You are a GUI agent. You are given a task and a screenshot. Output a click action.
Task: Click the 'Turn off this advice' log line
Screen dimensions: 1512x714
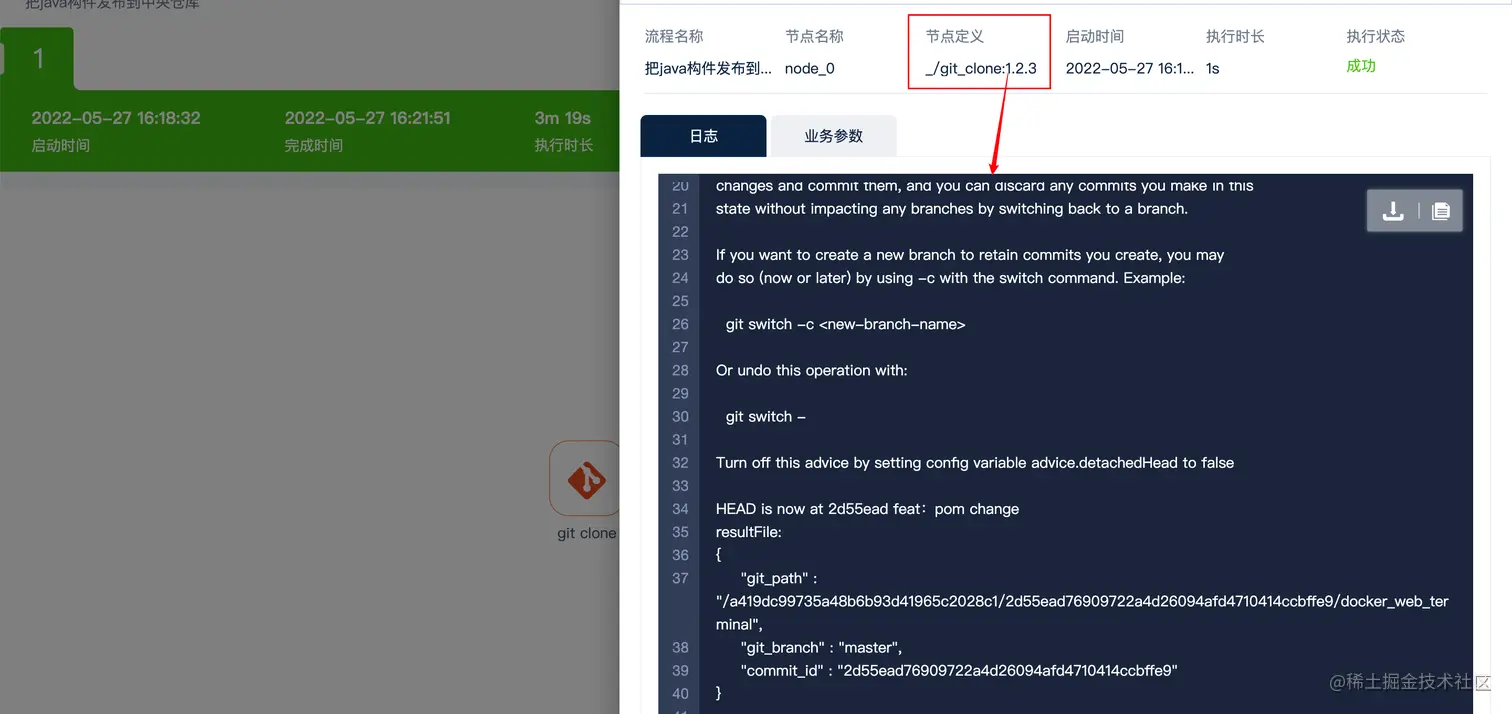(975, 462)
